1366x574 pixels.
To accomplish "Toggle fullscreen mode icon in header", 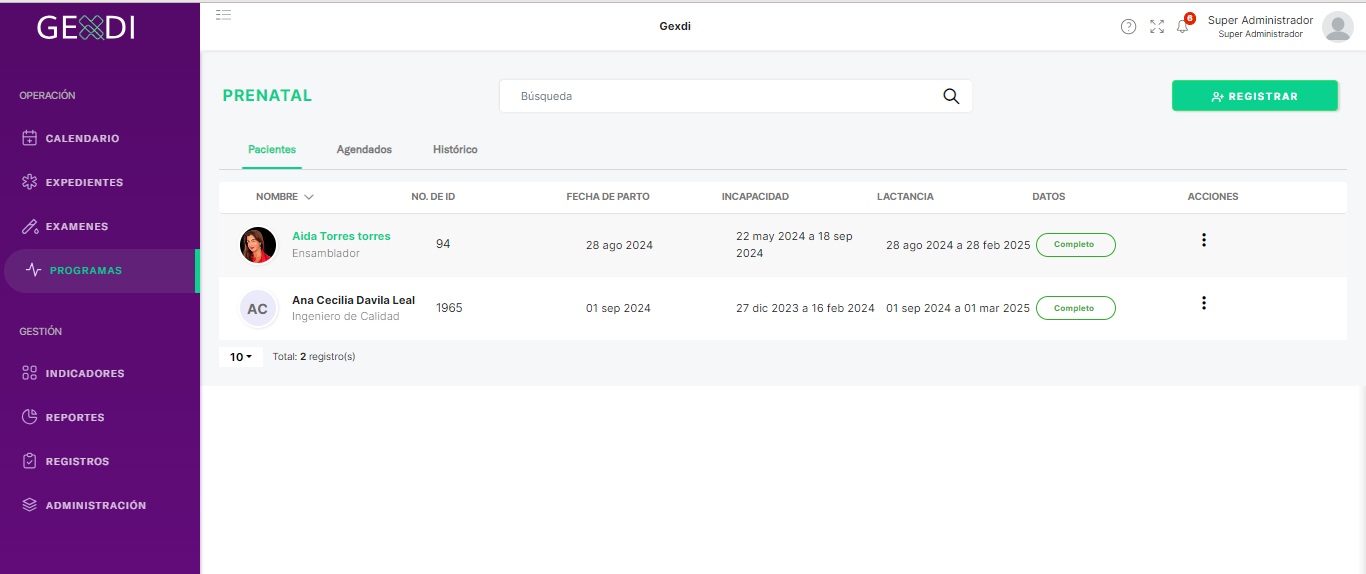I will coord(1157,27).
